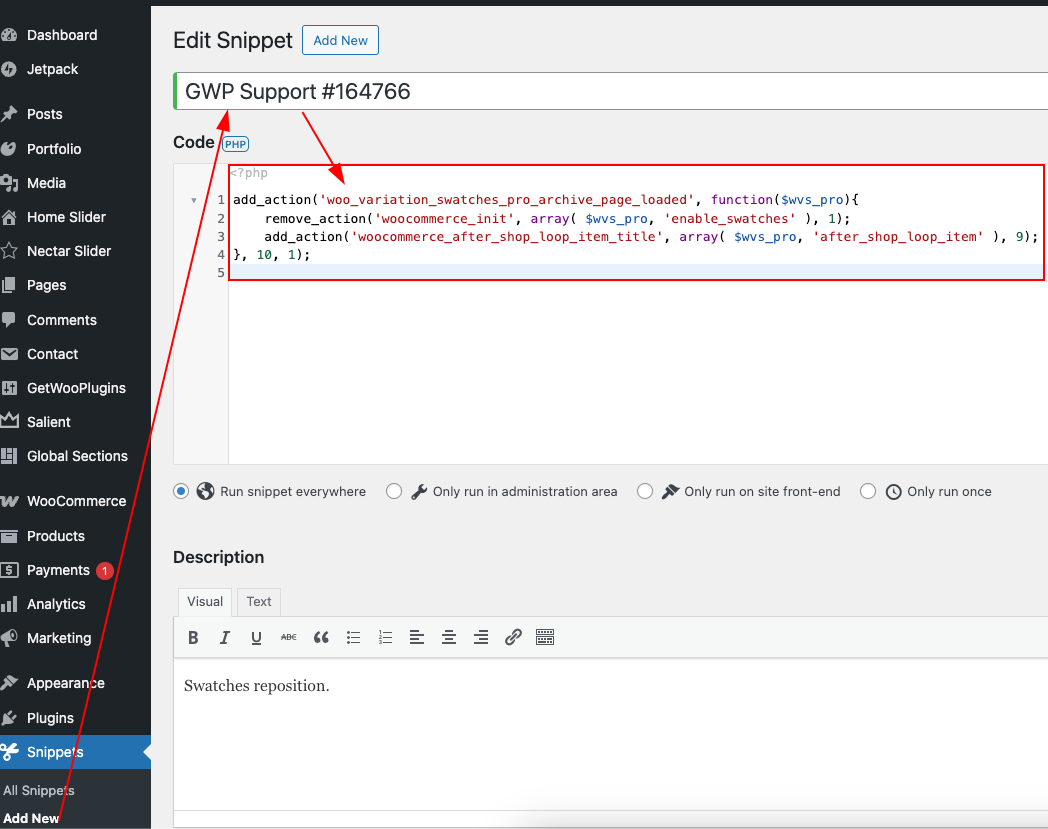Click the PHP badge beside Code
1048x829 pixels.
(x=235, y=144)
